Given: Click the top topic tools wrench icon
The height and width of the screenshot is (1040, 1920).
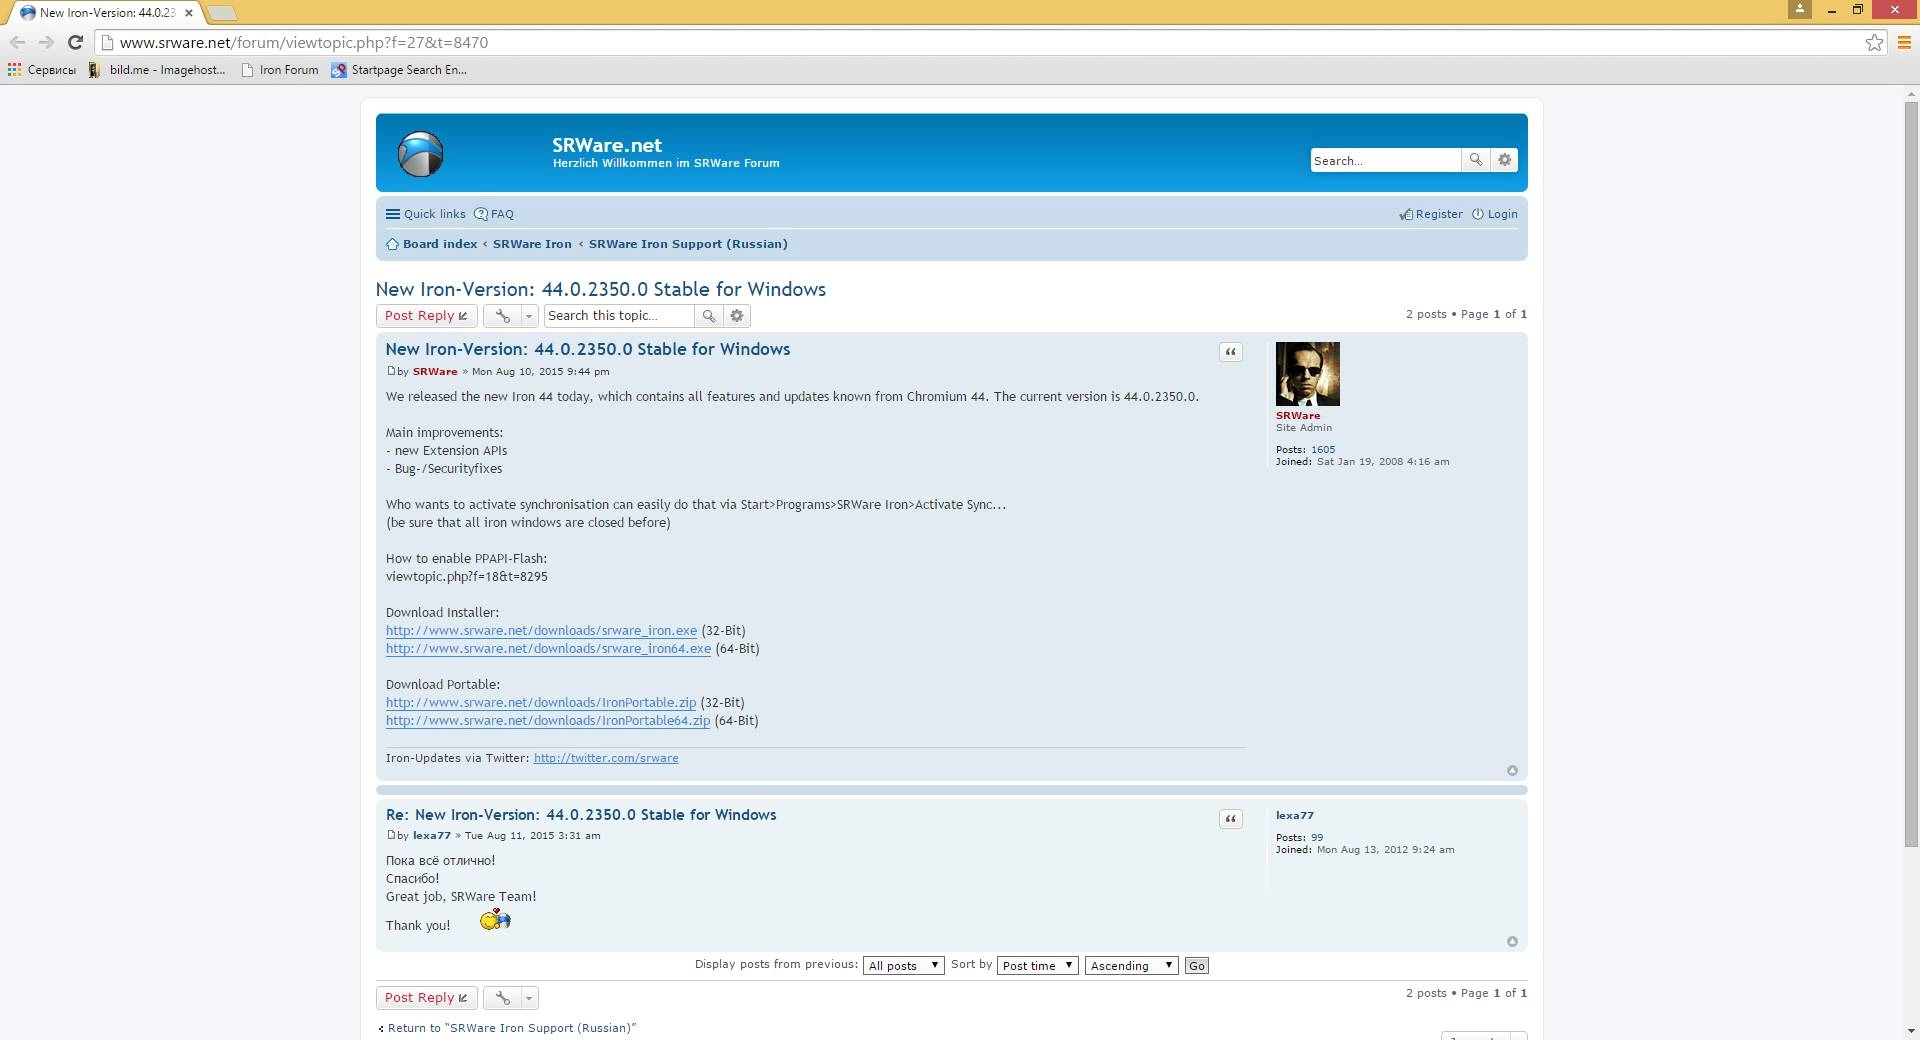Looking at the screenshot, I should (502, 316).
